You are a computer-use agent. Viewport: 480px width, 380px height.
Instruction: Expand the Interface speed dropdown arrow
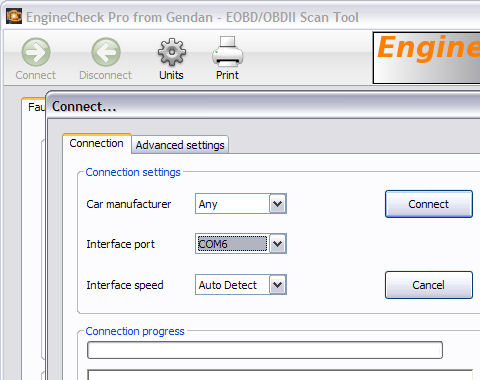tap(277, 285)
